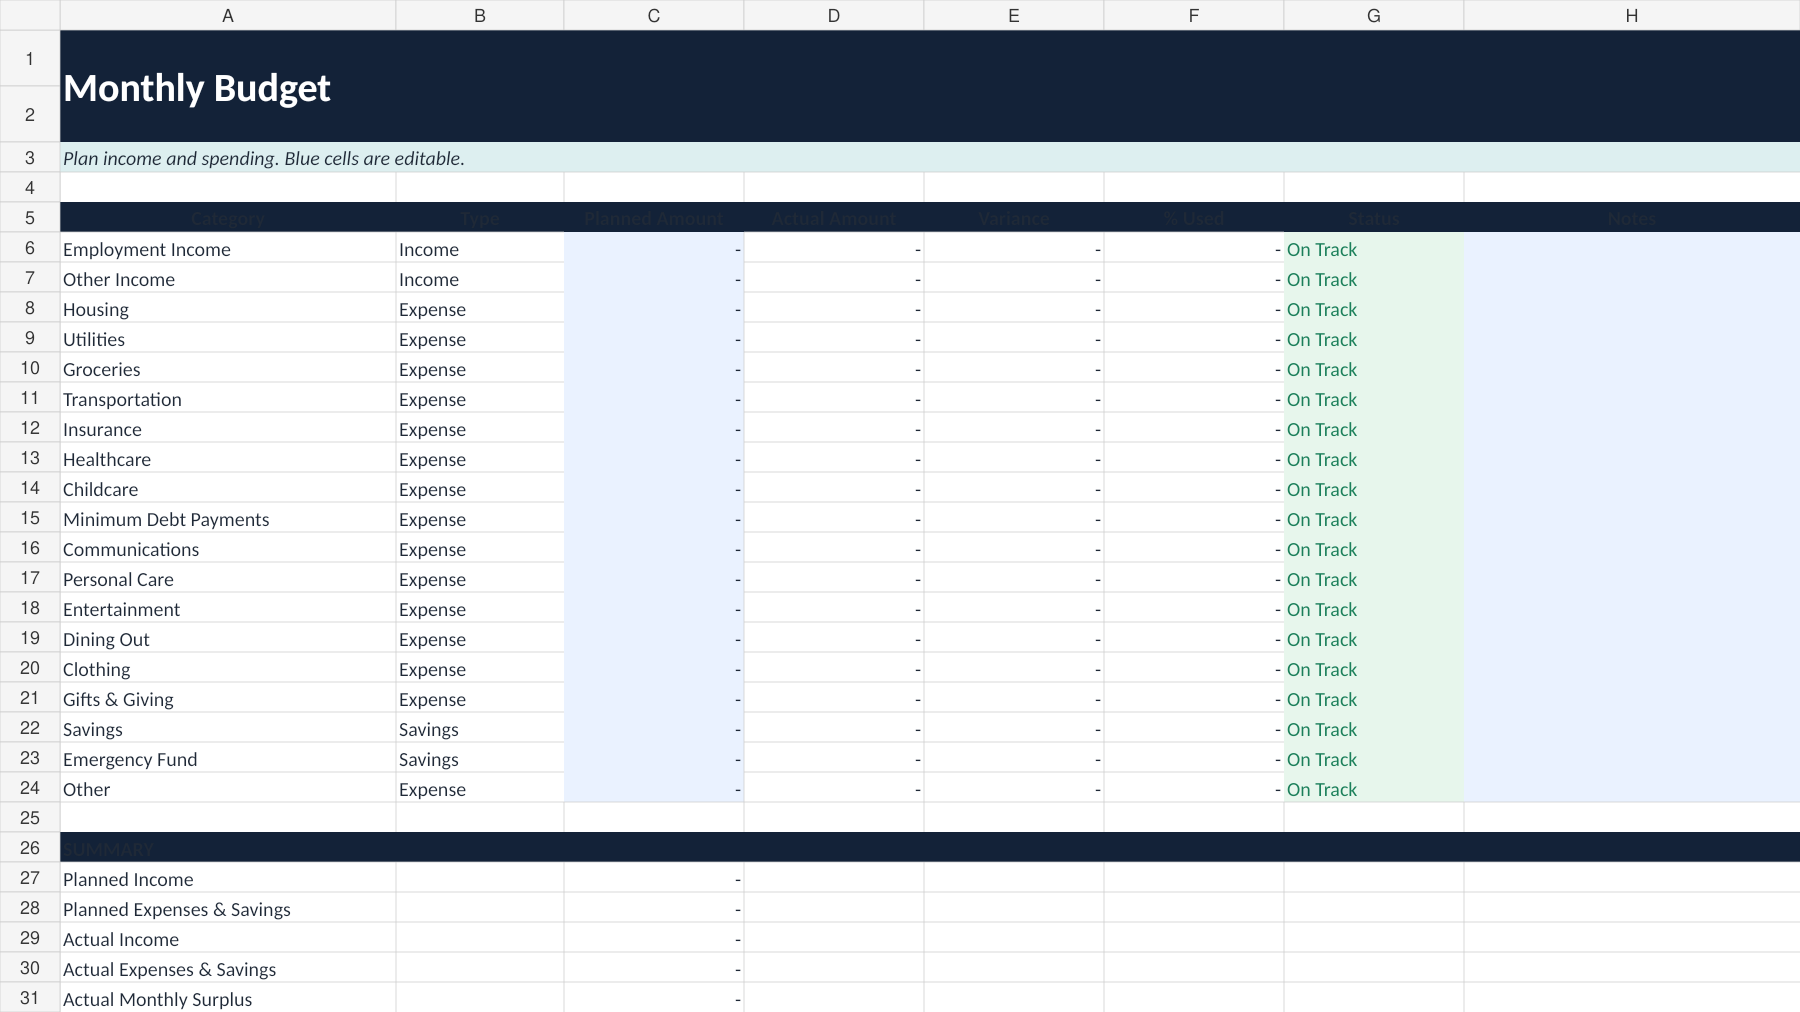Select column F header
The height and width of the screenshot is (1012, 1800).
1194,15
